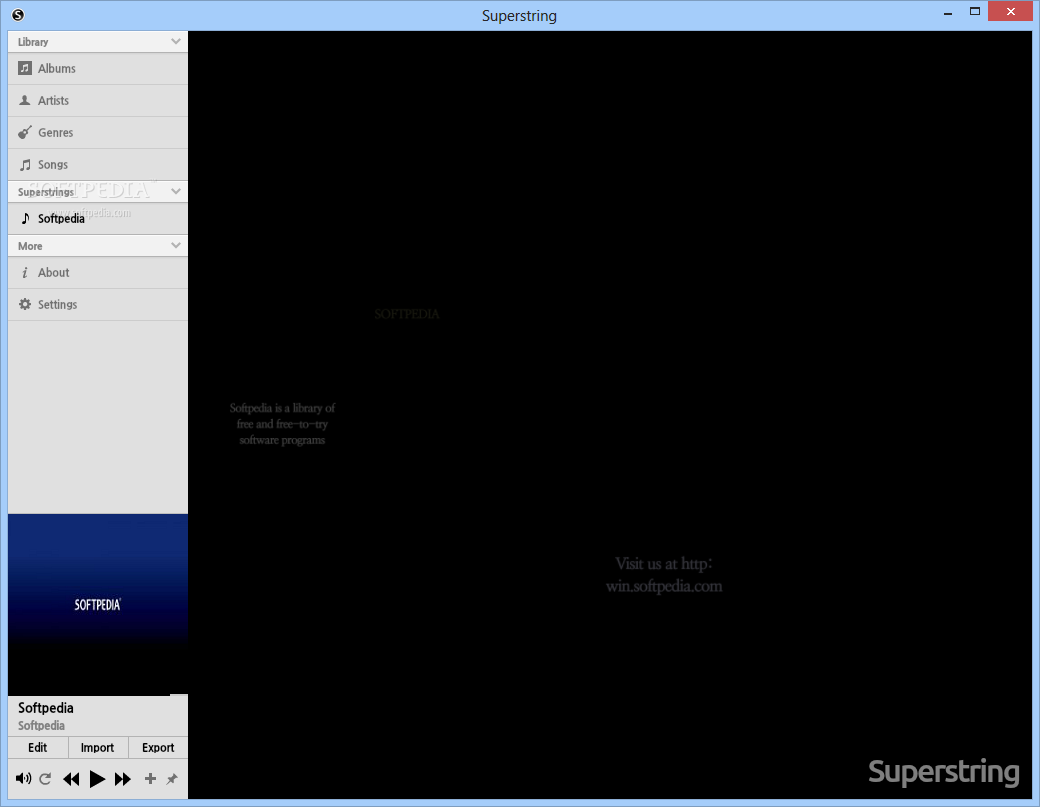Image resolution: width=1040 pixels, height=807 pixels.
Task: Collapse the Superstrings section chevron
Action: 176,192
